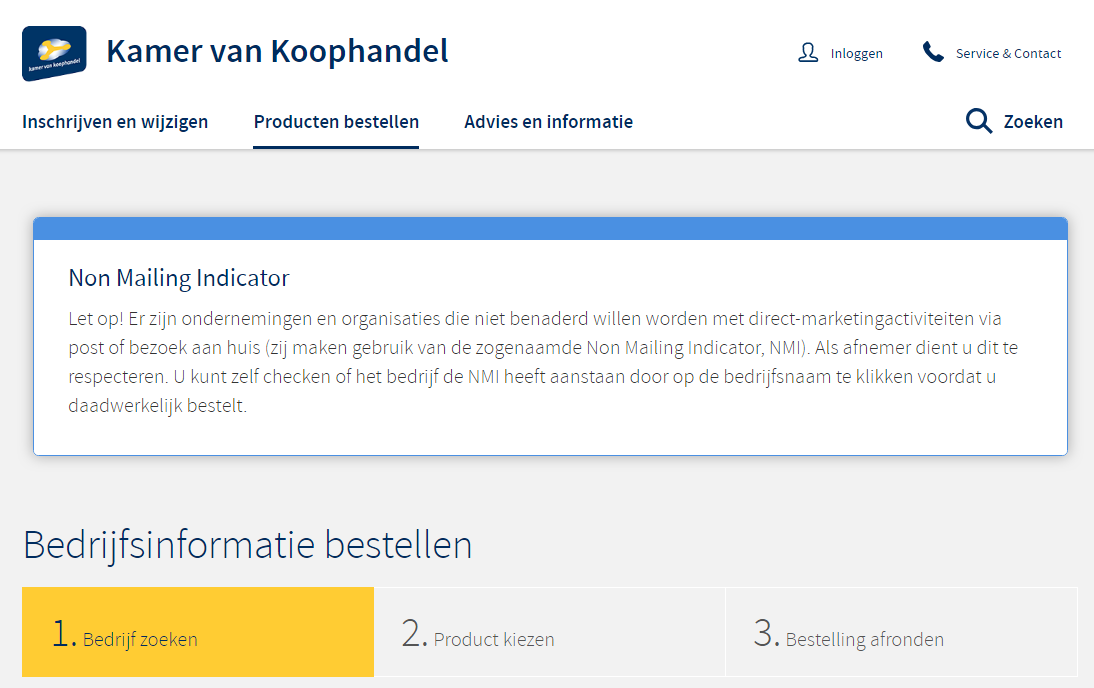This screenshot has width=1094, height=688.
Task: Click the Non Mailing Indicator heading
Action: (x=178, y=278)
